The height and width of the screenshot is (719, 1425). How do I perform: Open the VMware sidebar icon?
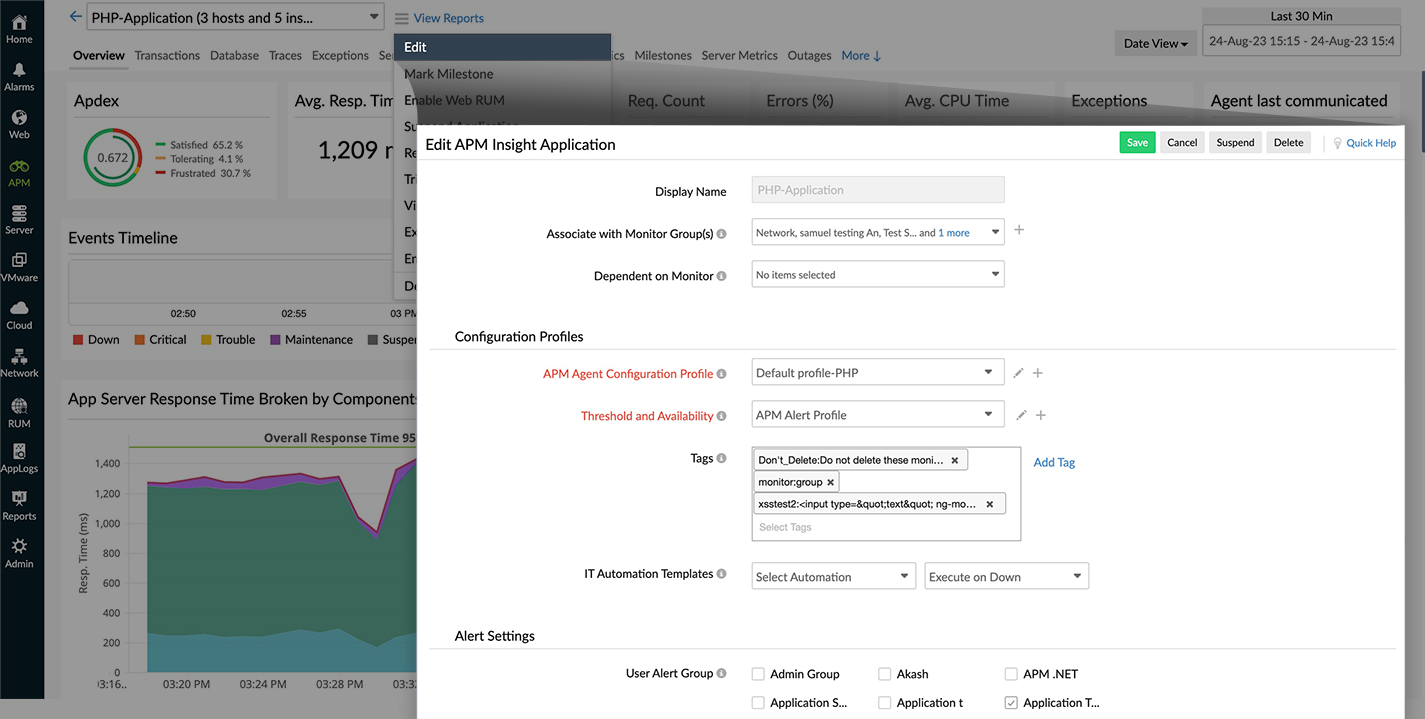[19, 266]
